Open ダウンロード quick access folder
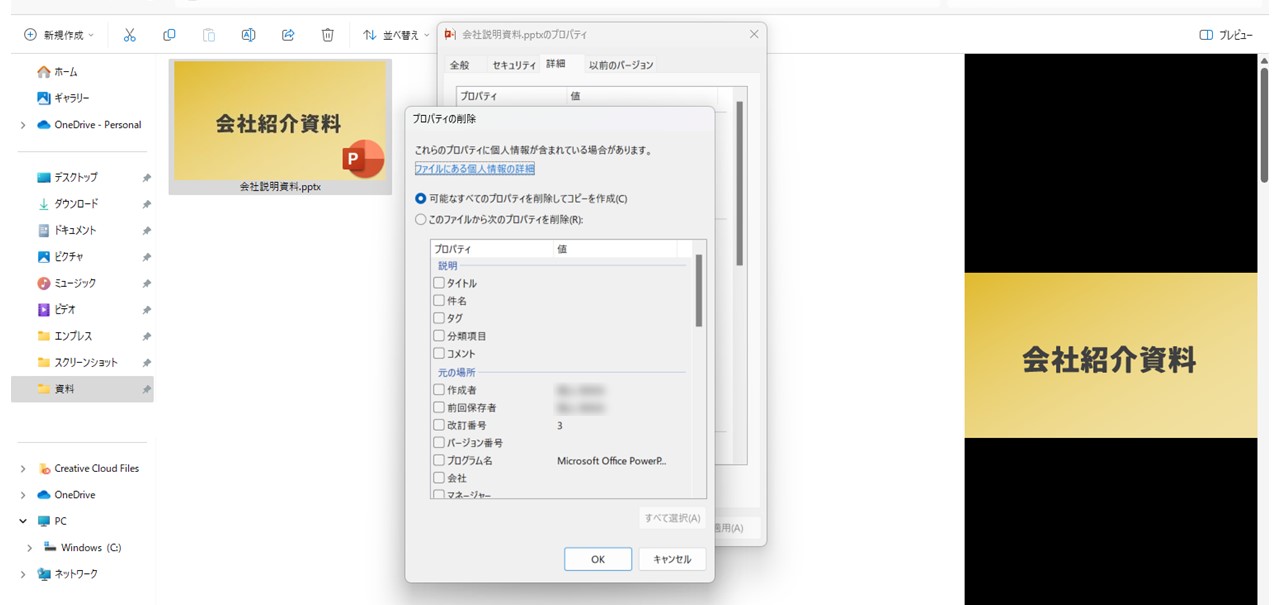This screenshot has height=605, width=1280. tap(68, 204)
